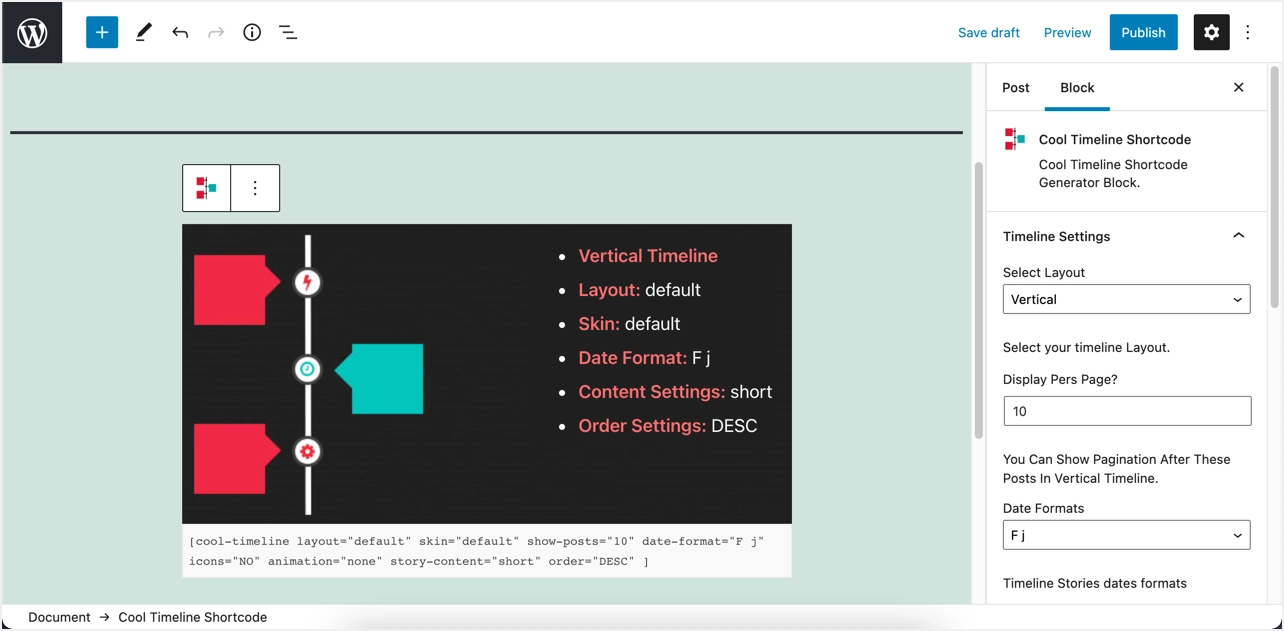Click the 'Date Format: F j' line
Screen dimensions: 1284x631
point(644,358)
